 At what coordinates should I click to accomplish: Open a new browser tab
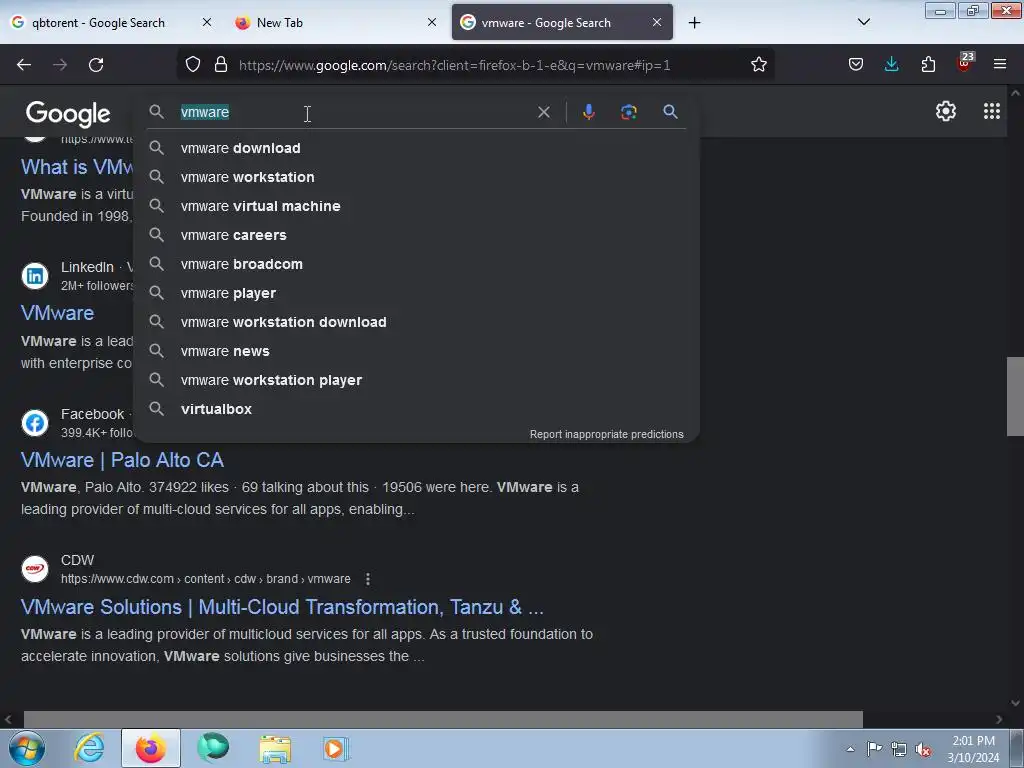click(694, 23)
